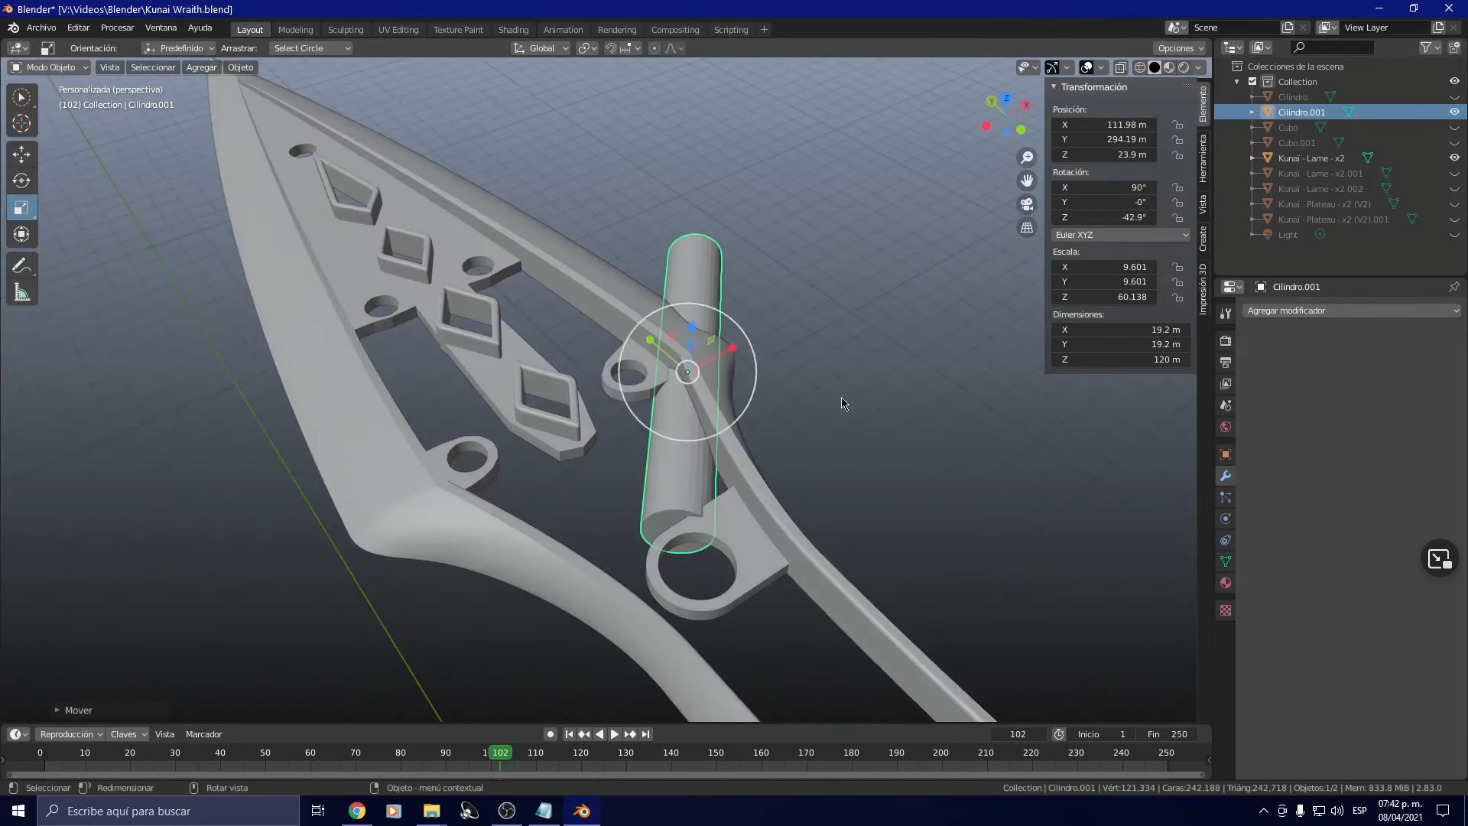Select the Measure ruler tool
1468x826 pixels.
21,293
